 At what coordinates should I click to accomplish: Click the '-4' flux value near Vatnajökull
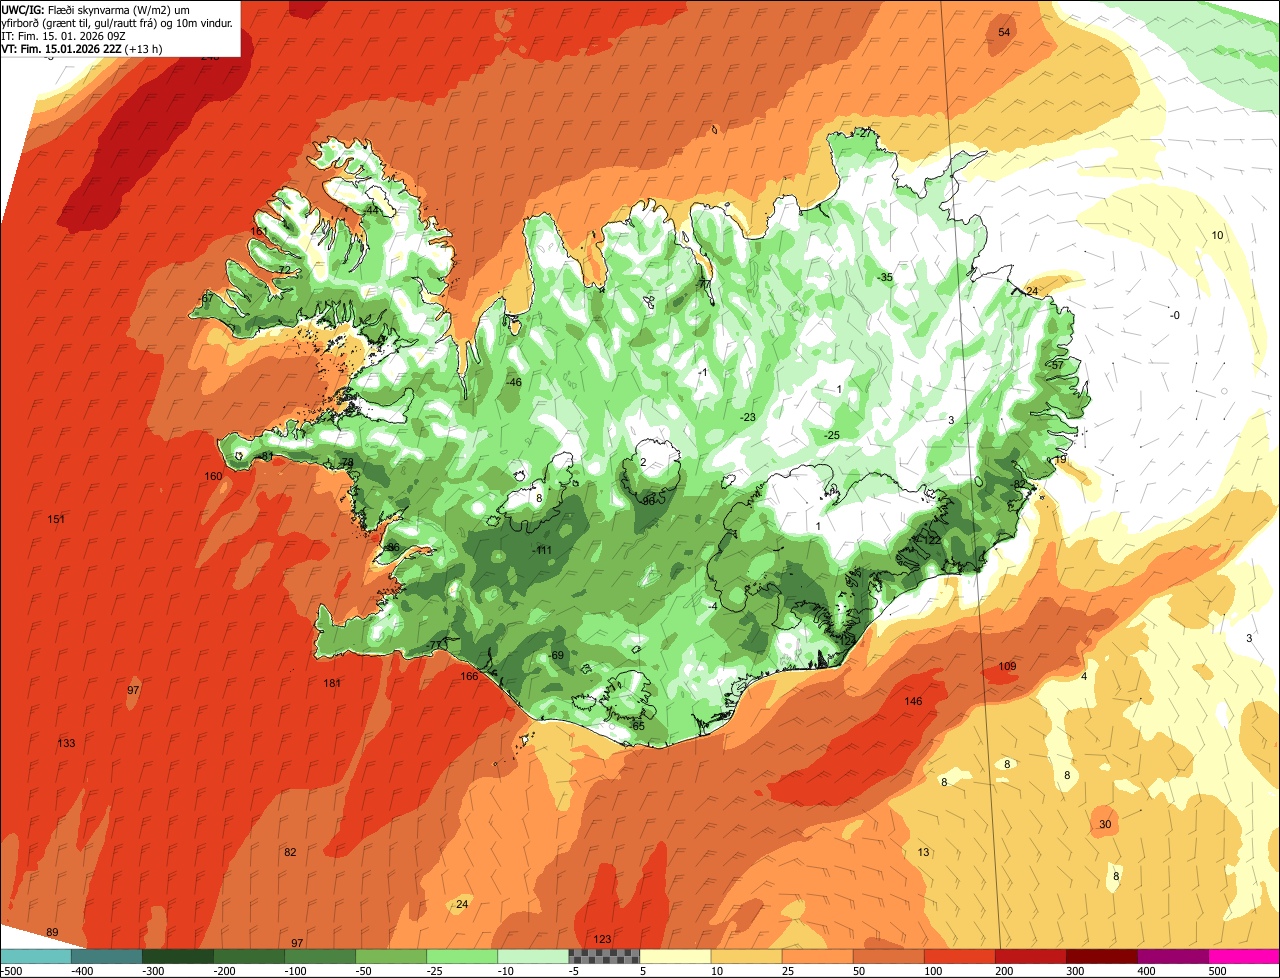tap(712, 606)
